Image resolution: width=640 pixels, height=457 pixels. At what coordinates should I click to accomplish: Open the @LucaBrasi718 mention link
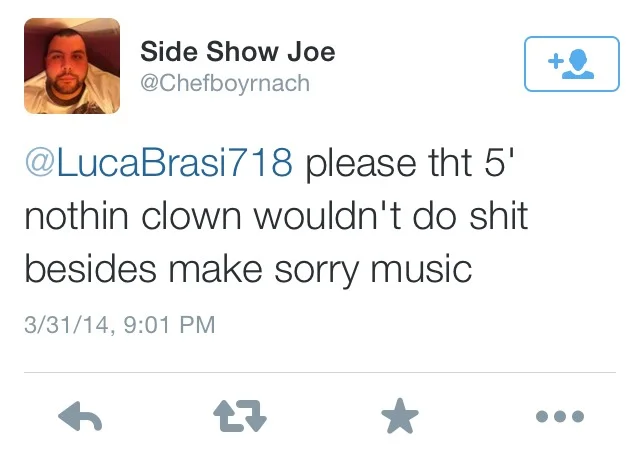coord(159,162)
